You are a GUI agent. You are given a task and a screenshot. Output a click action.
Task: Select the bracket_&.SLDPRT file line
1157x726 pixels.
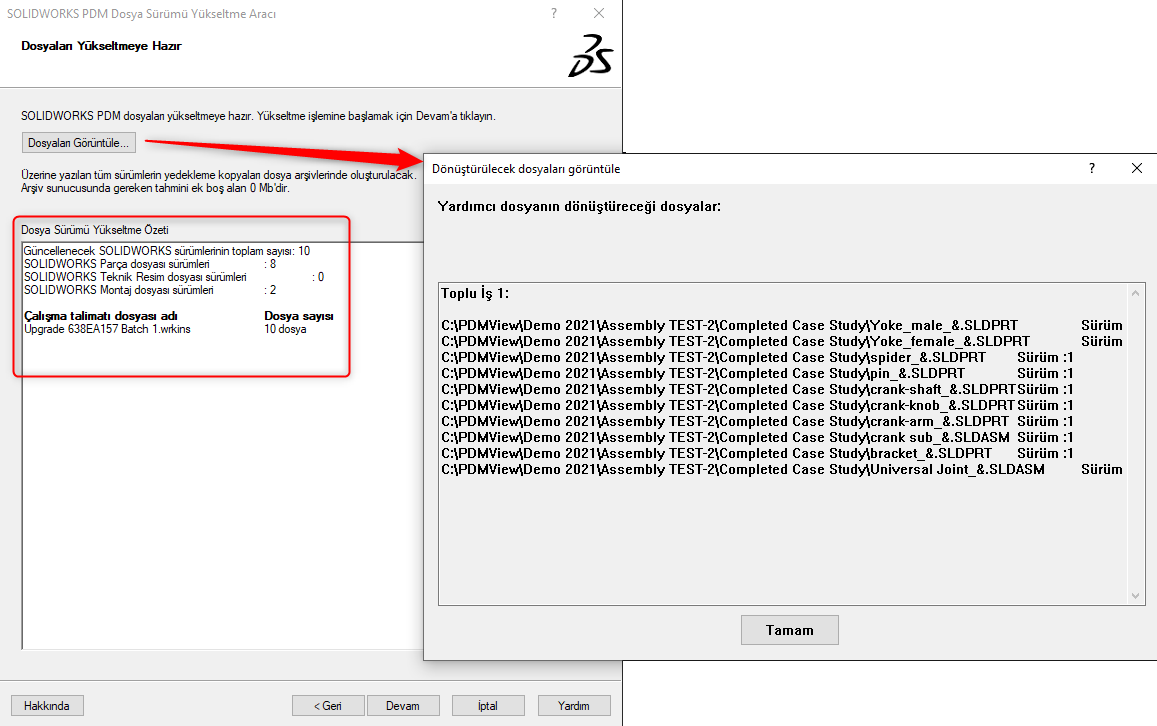758,454
